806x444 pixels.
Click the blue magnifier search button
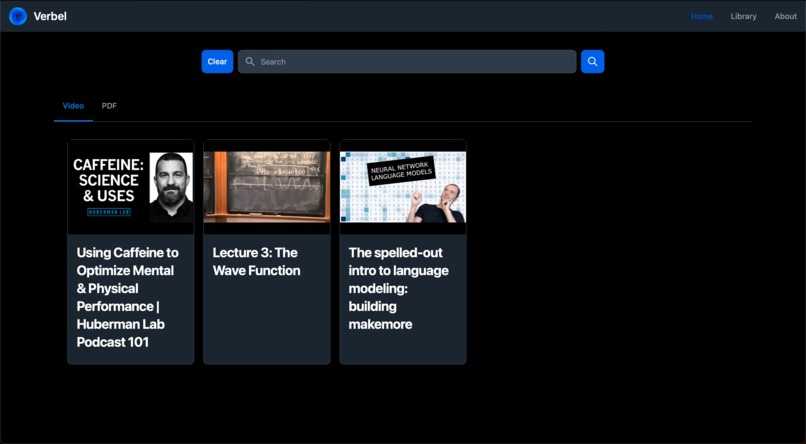tap(593, 62)
